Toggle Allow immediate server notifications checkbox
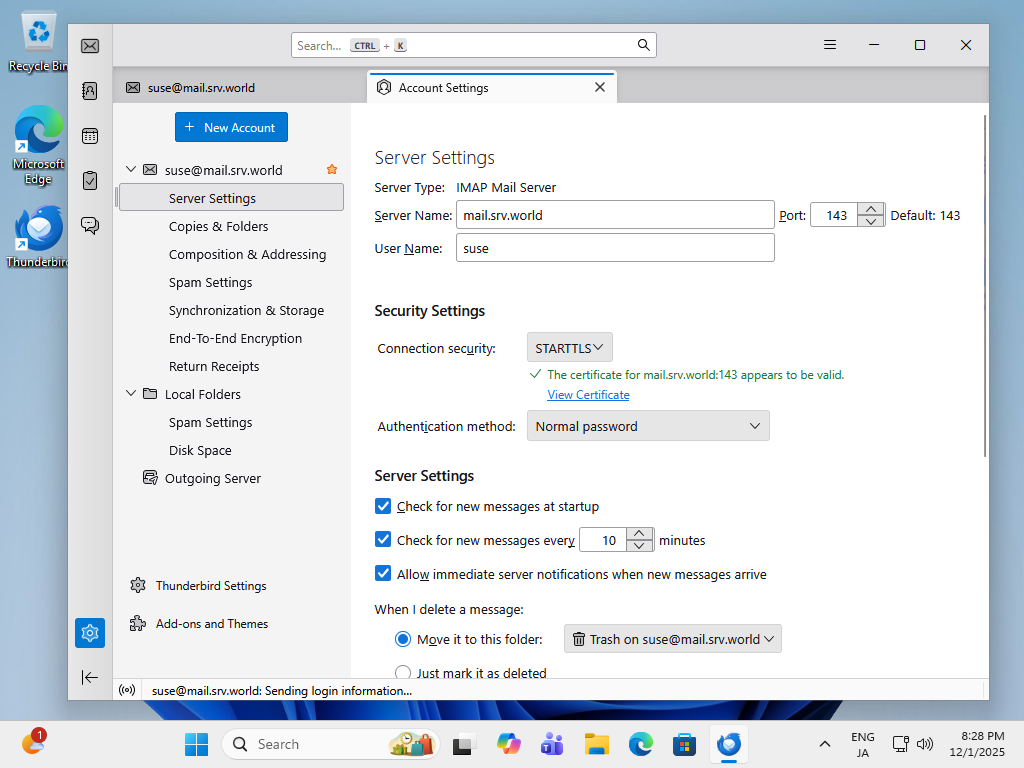This screenshot has width=1024, height=768. tap(383, 574)
